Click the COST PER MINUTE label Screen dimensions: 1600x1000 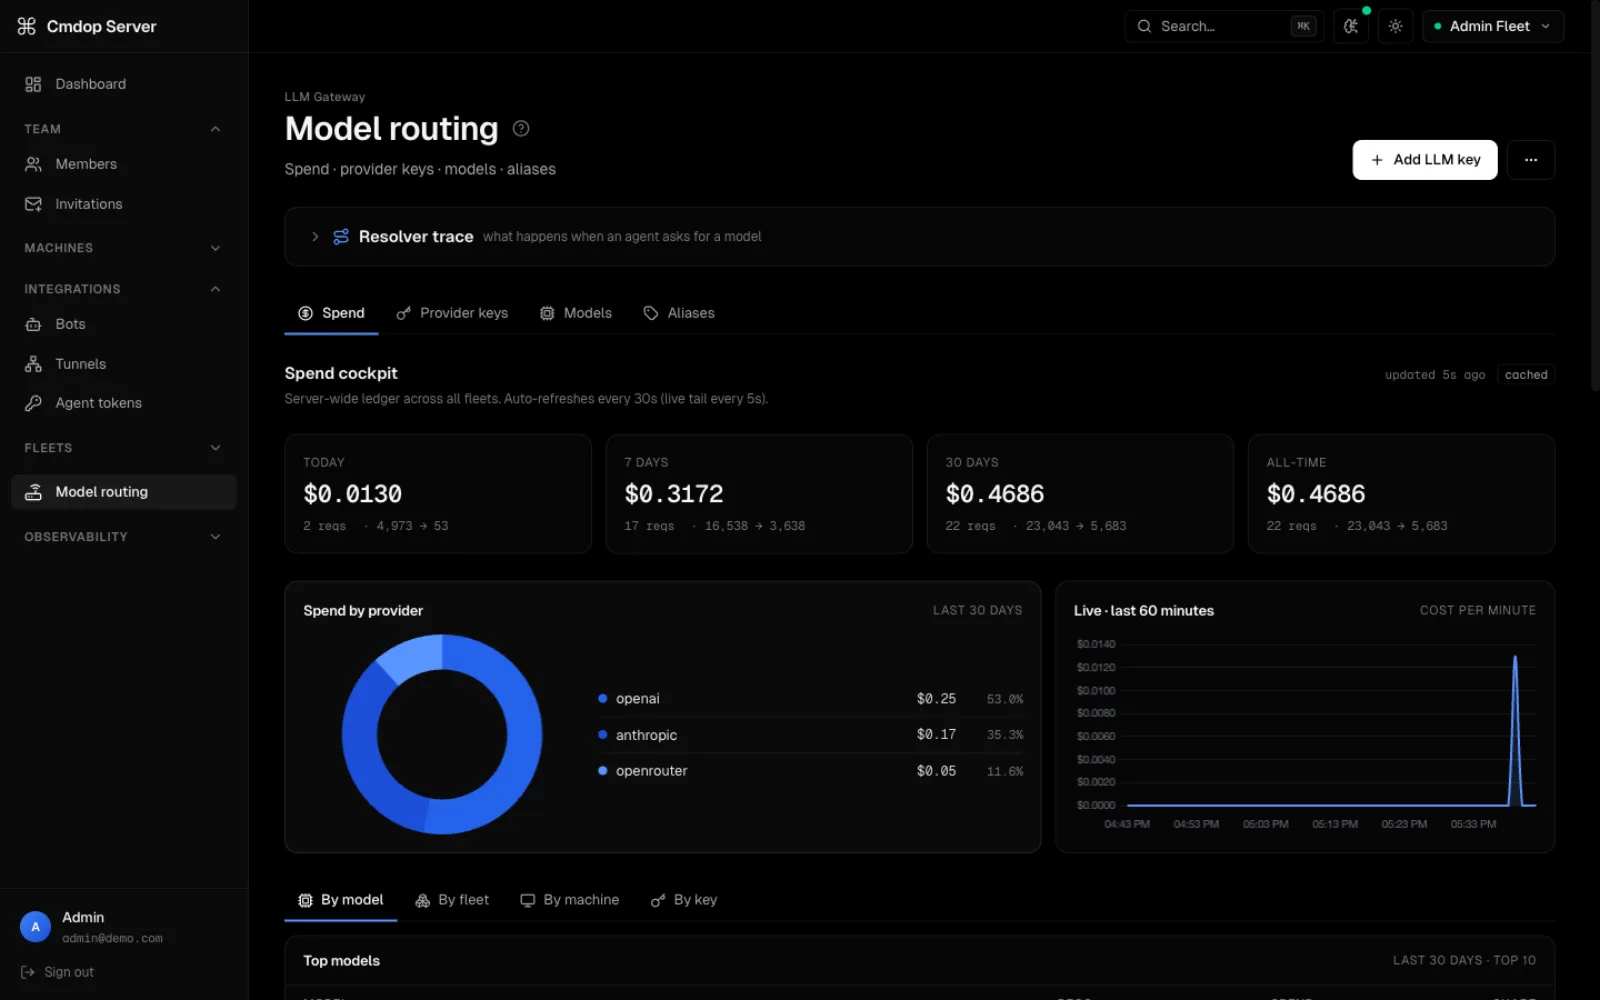coord(1478,611)
